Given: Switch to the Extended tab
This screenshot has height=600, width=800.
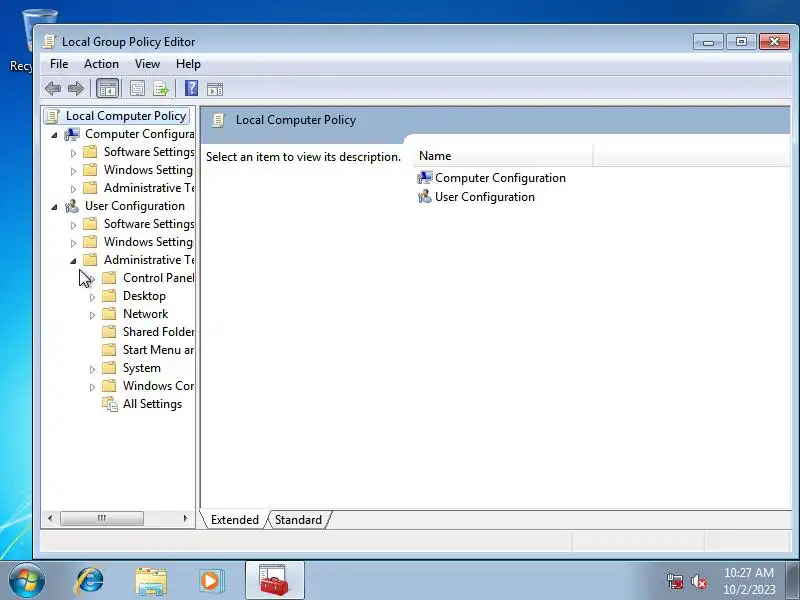Looking at the screenshot, I should (x=234, y=520).
